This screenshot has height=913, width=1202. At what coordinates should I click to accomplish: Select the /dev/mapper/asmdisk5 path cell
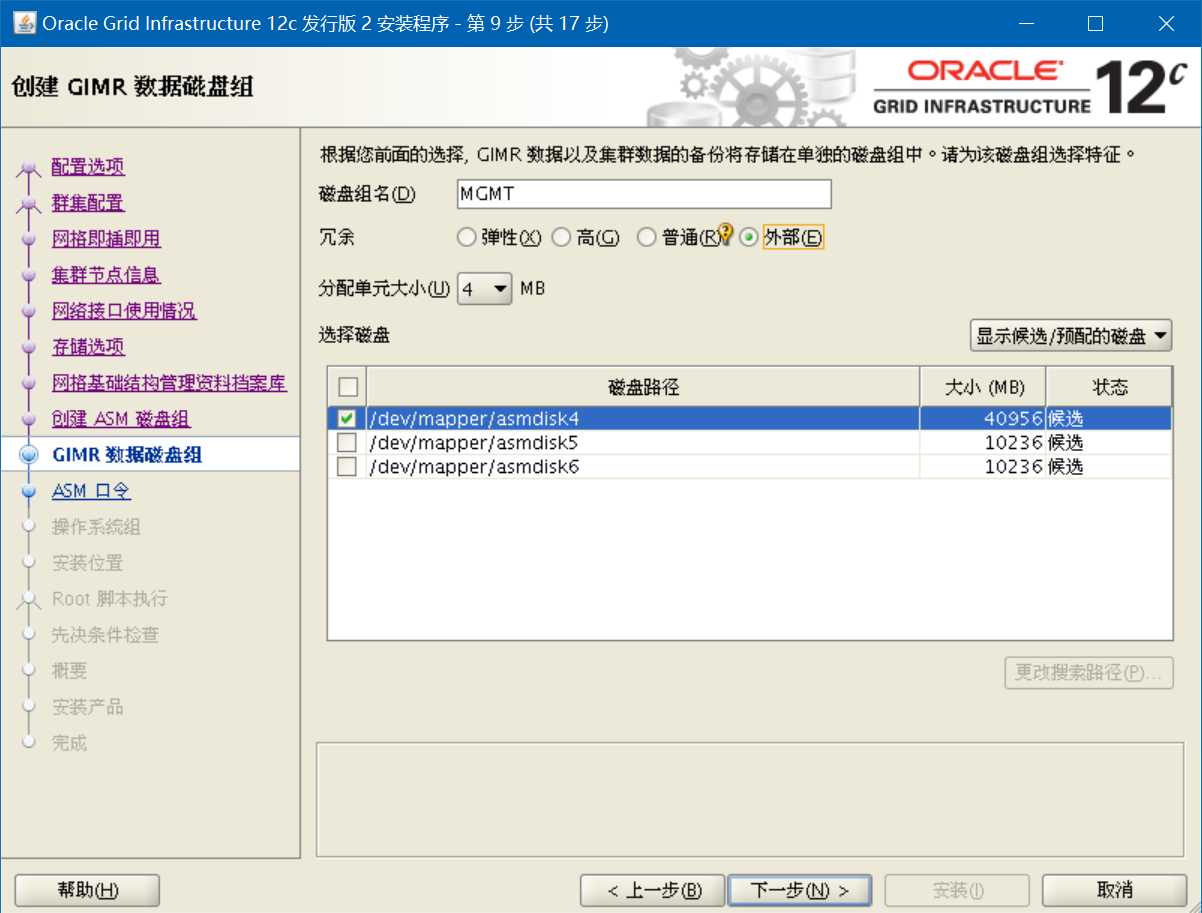click(x=643, y=442)
